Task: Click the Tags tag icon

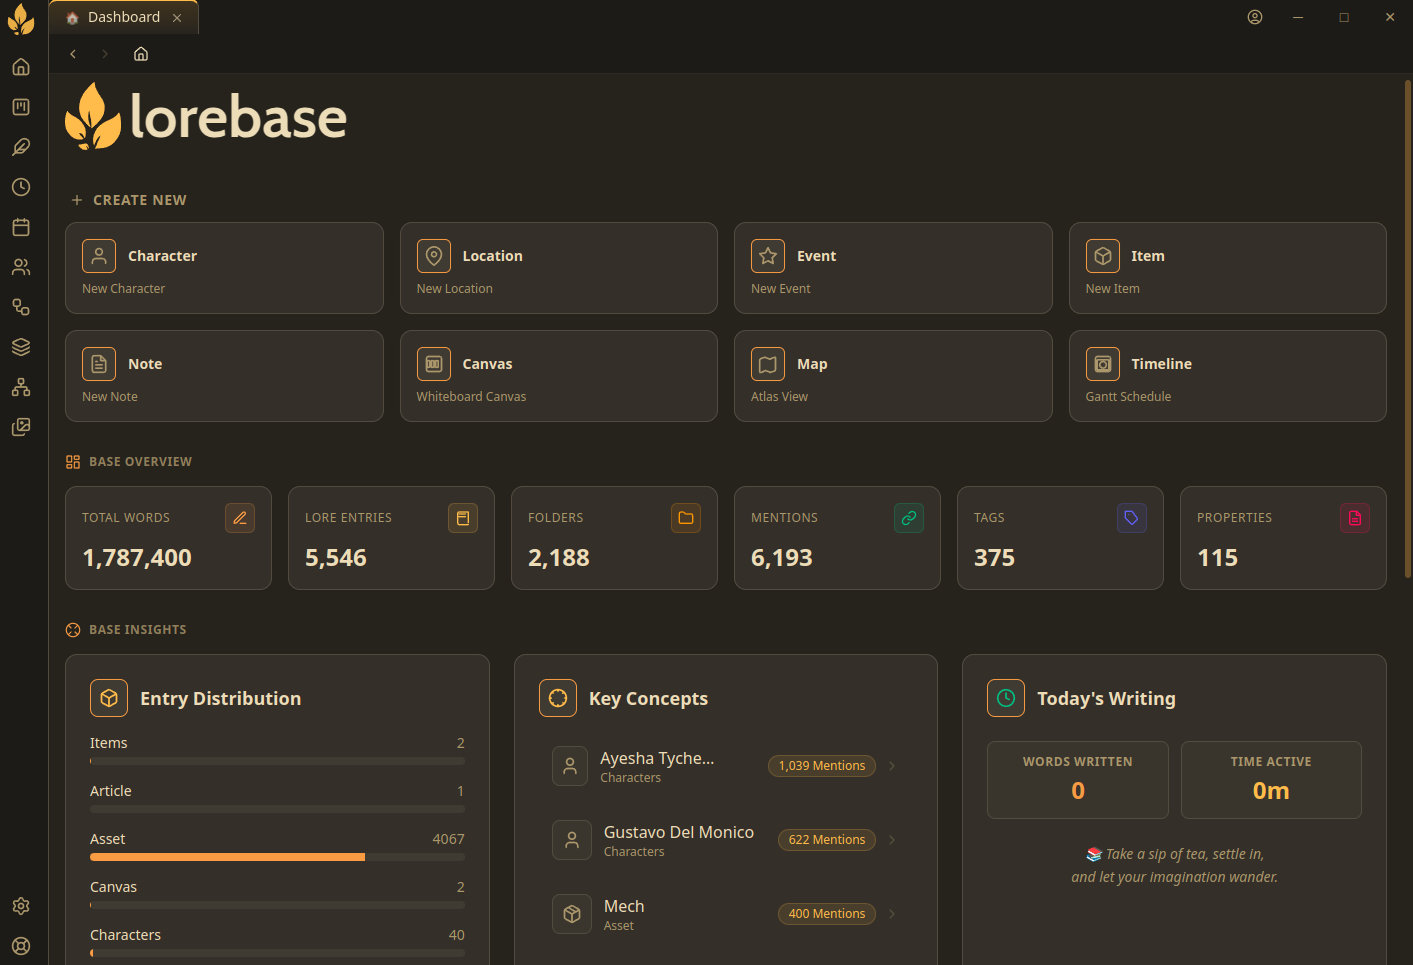Action: [1132, 518]
